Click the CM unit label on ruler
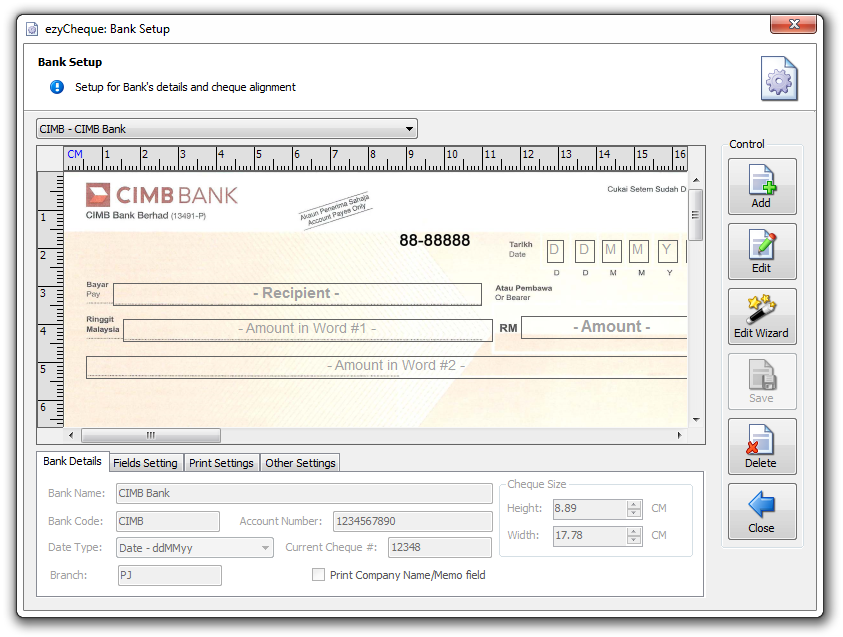 (75, 154)
